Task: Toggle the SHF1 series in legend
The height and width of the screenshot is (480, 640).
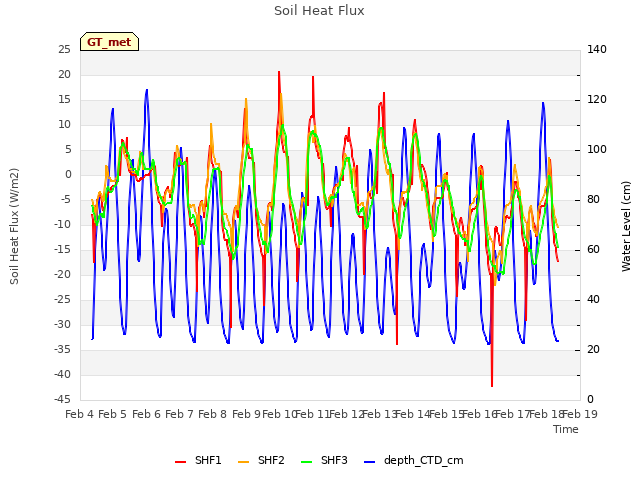Action: tap(198, 460)
